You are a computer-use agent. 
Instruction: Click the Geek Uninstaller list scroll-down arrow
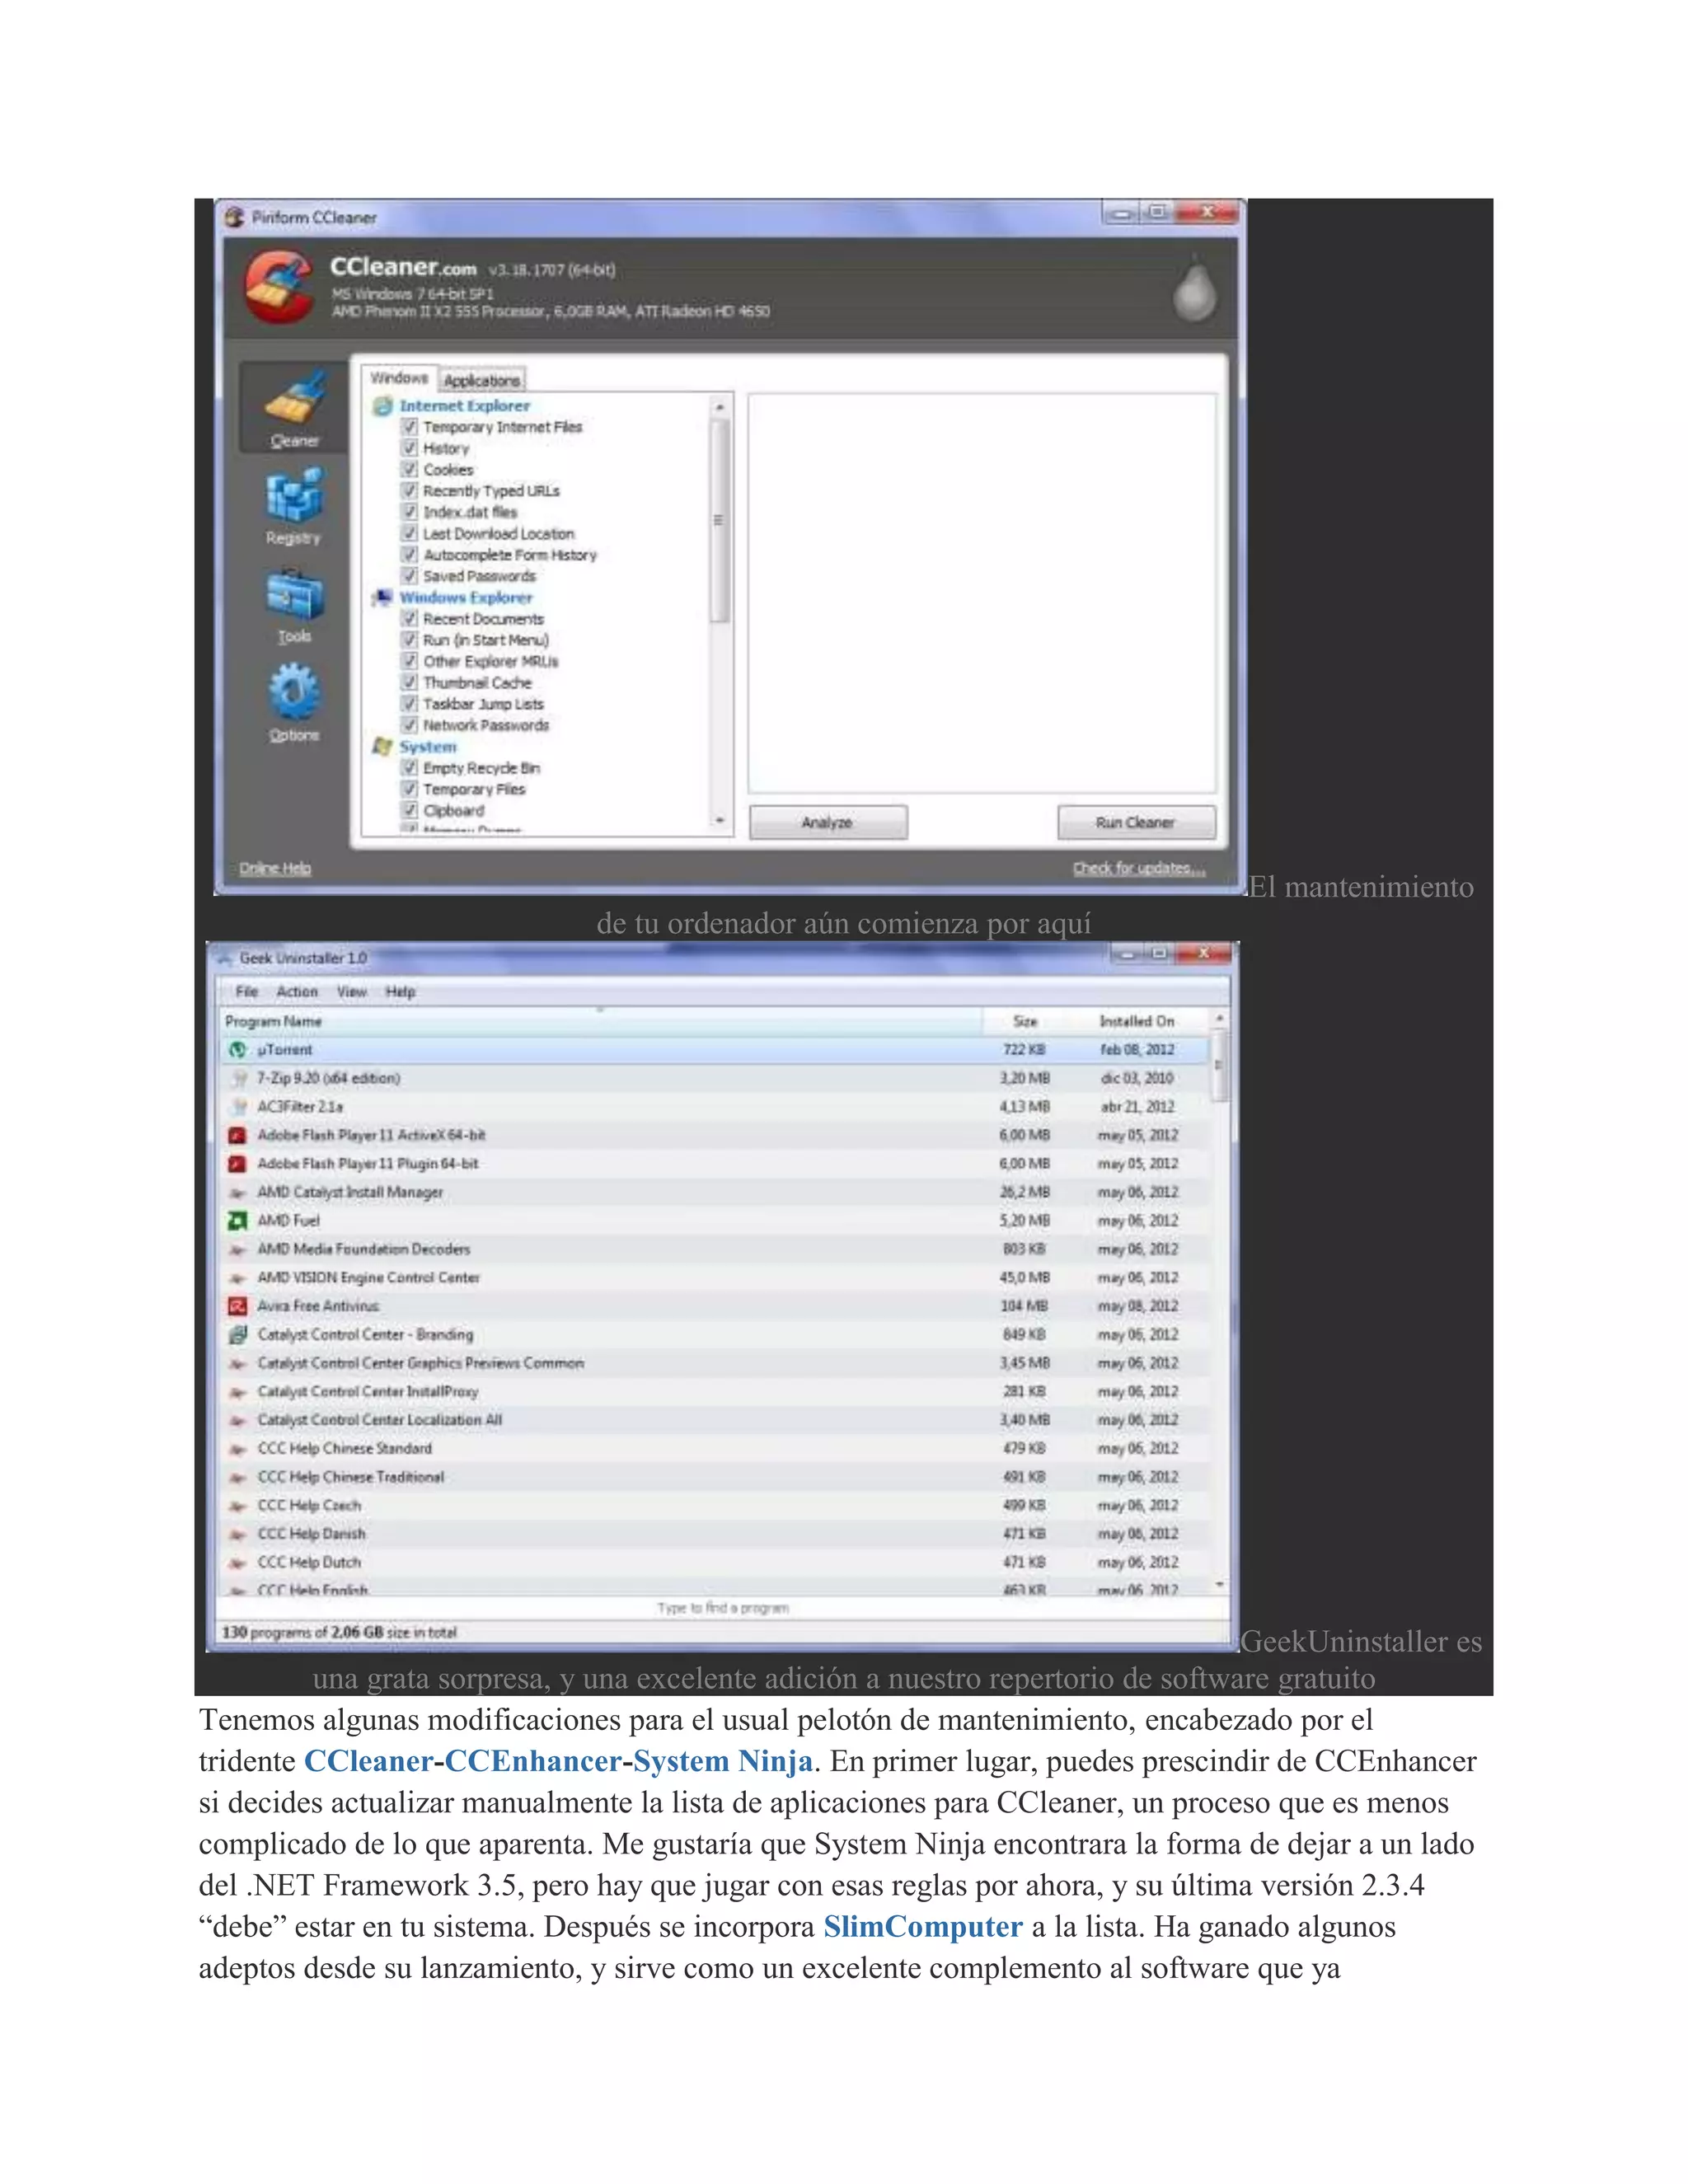tap(1219, 1585)
